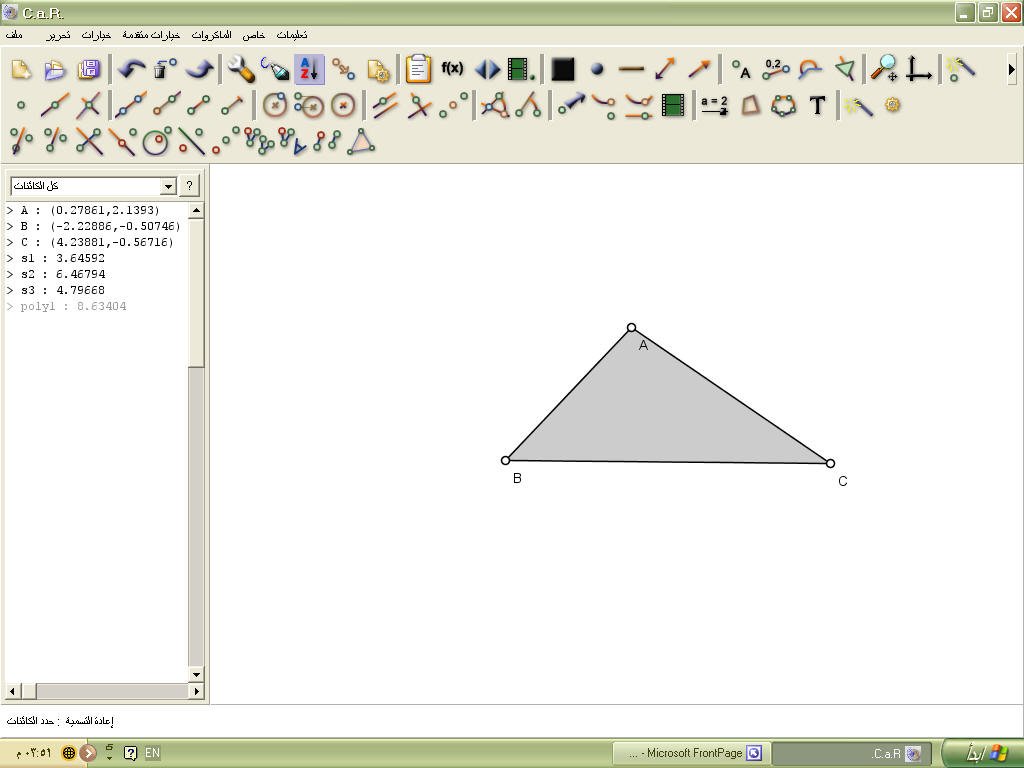
Task: Click the C.a.R taskbar button
Action: point(852,753)
